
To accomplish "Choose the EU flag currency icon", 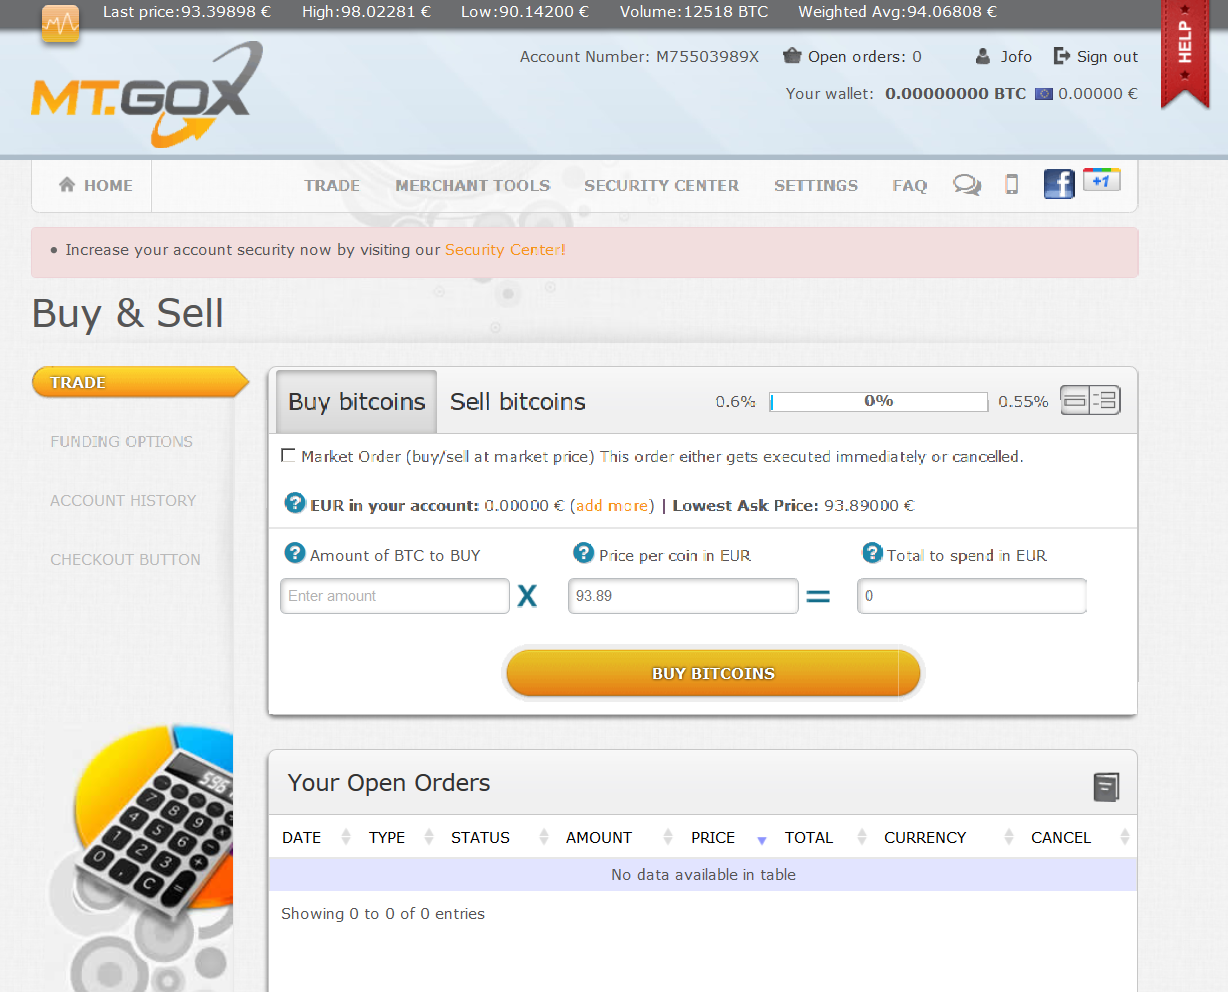I will [x=1044, y=94].
